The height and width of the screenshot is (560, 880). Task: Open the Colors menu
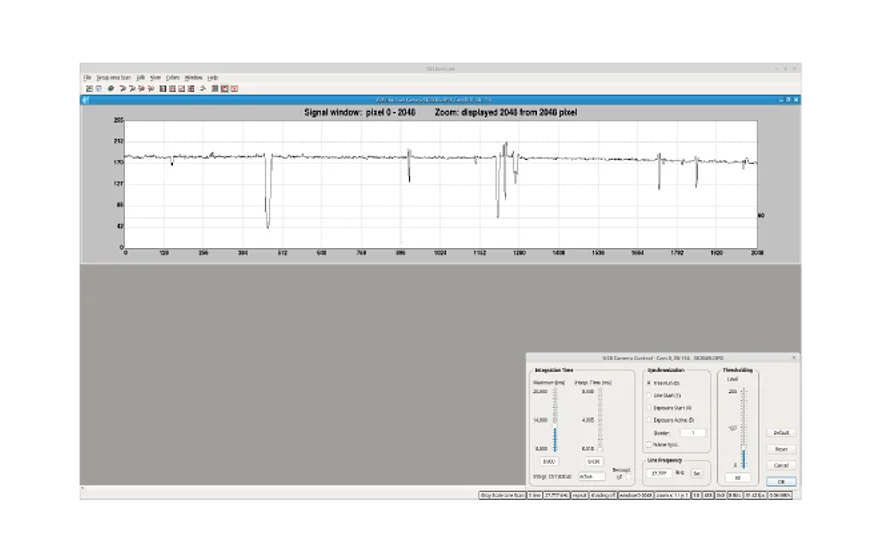point(172,77)
